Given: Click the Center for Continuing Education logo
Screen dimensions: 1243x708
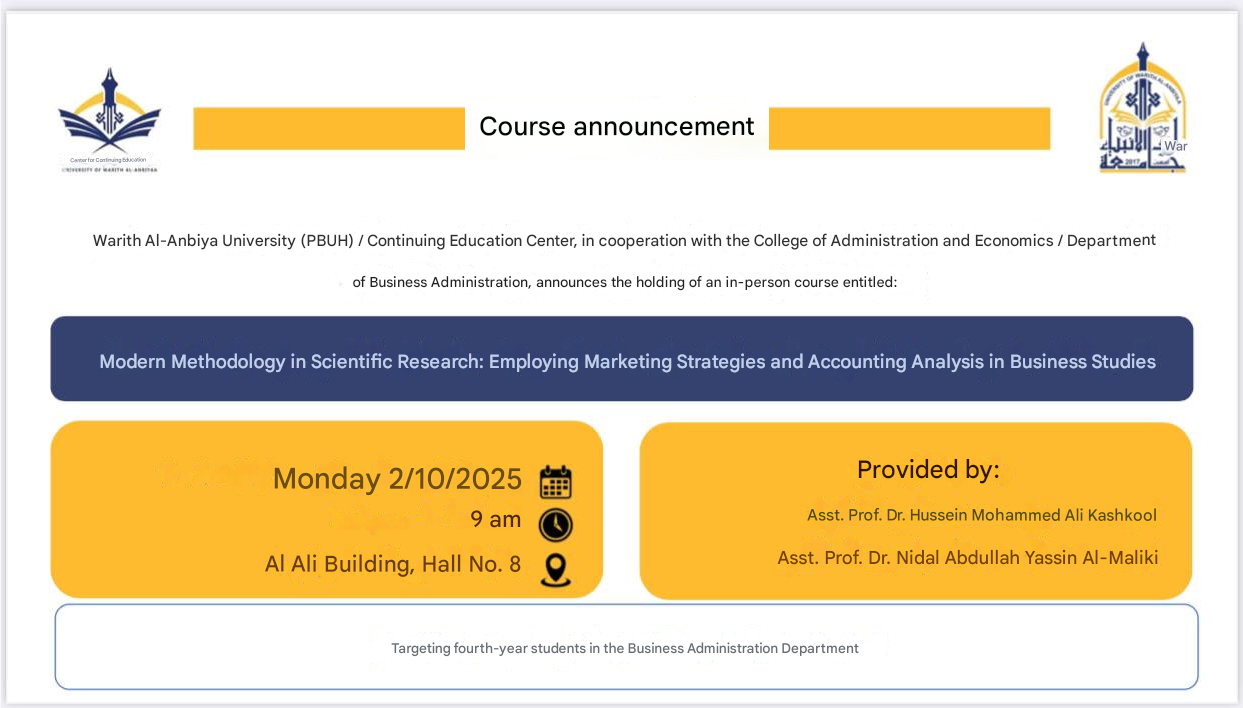Looking at the screenshot, I should [x=109, y=111].
